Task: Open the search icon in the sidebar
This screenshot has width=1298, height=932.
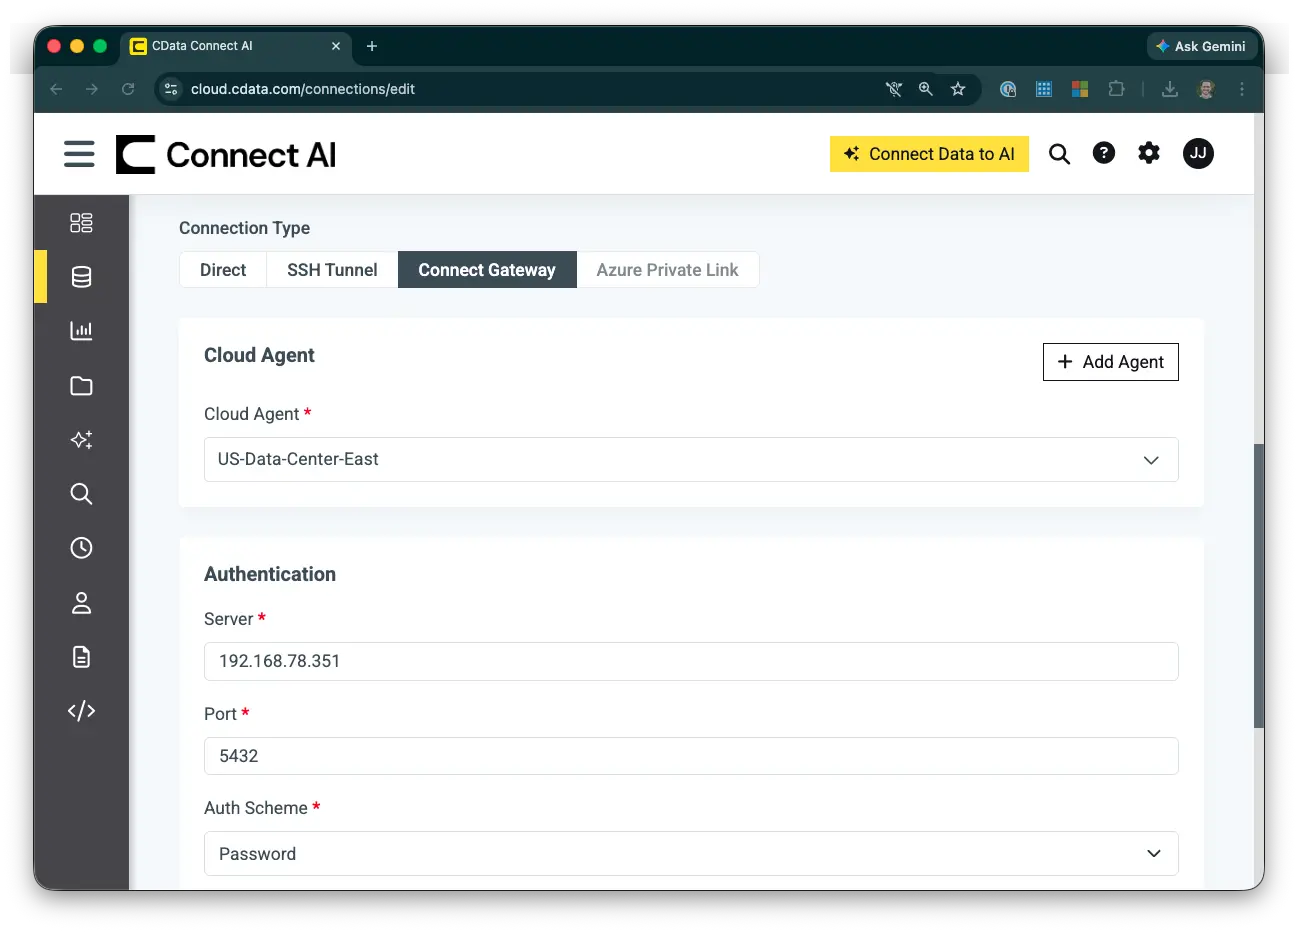Action: 81,493
